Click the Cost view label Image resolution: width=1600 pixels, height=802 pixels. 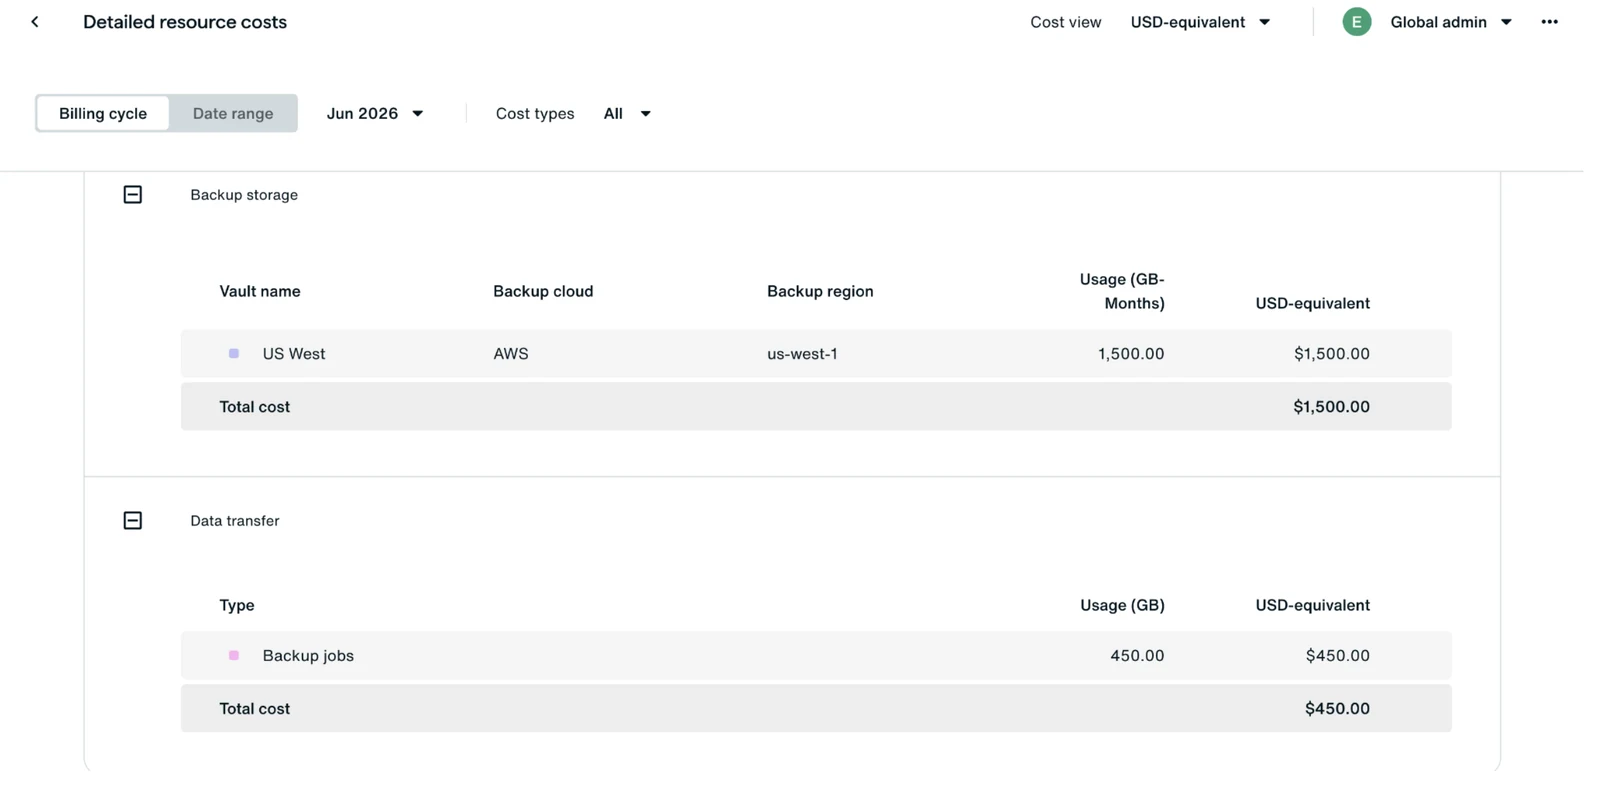(x=1065, y=22)
